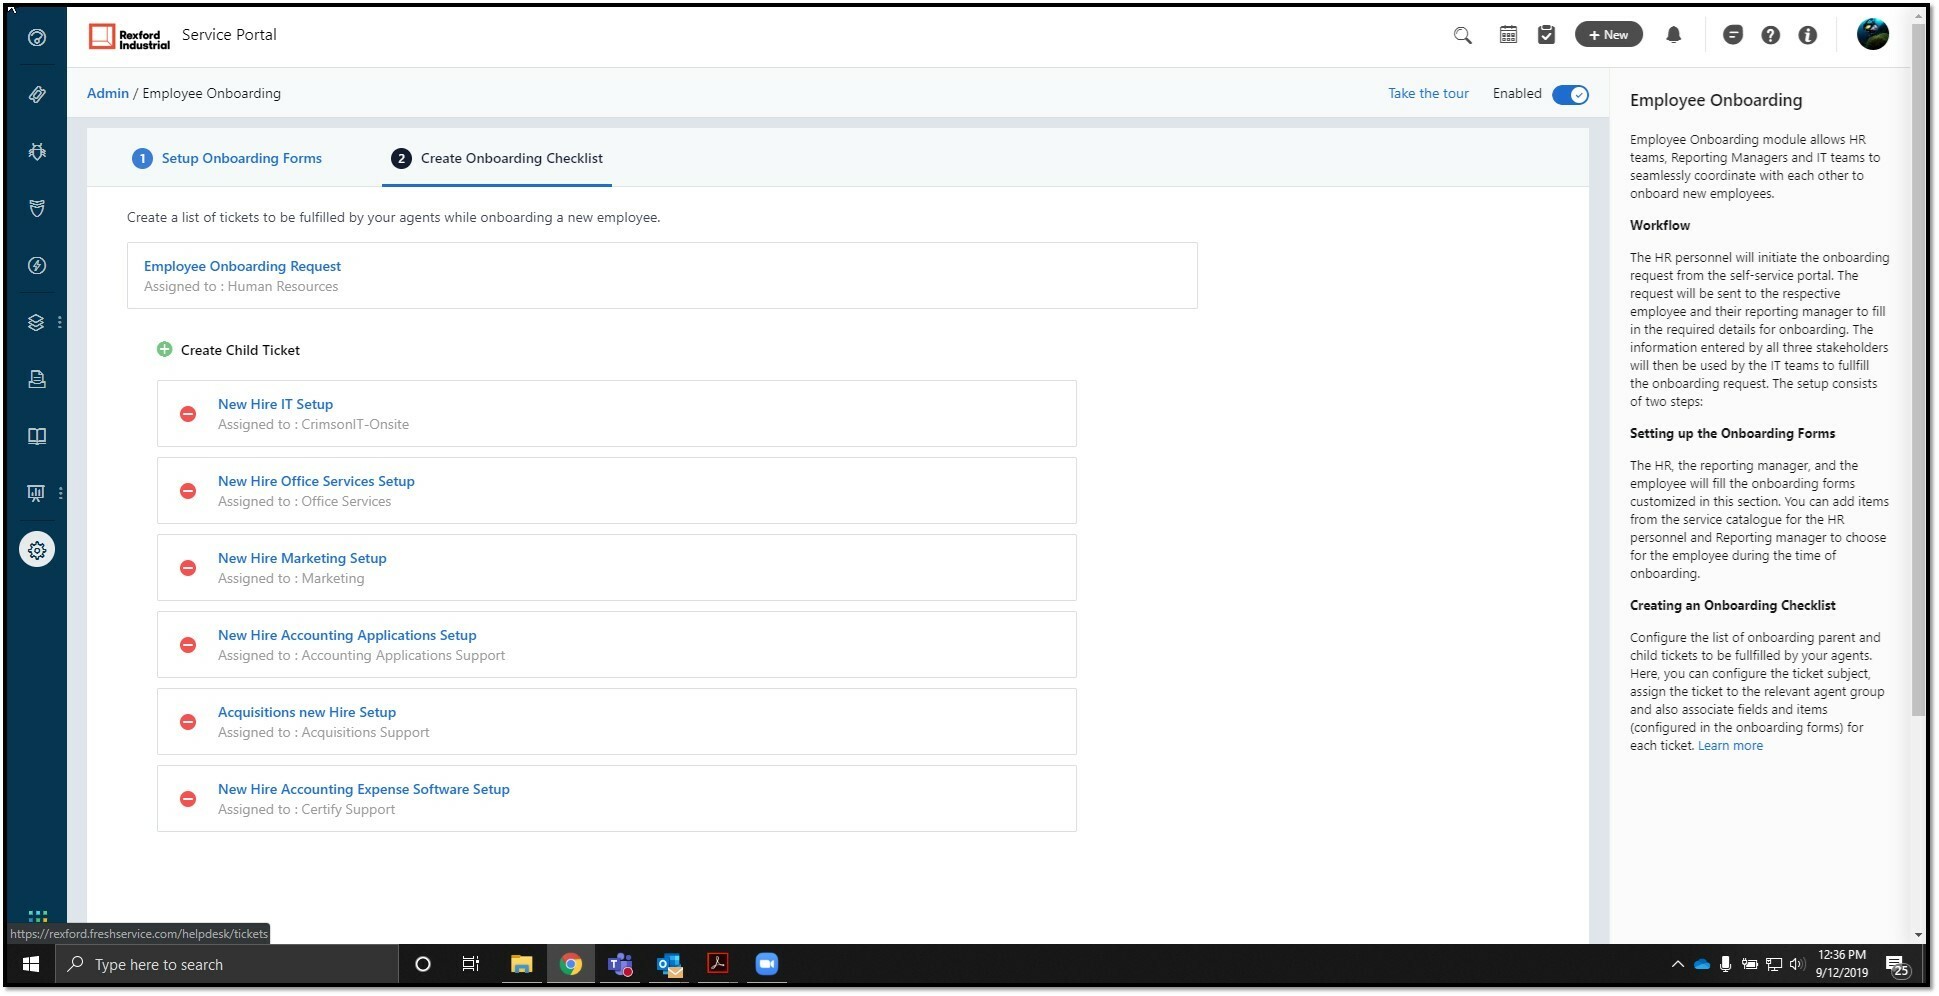The height and width of the screenshot is (996, 1939).
Task: Open the calendar icon in header
Action: pos(1508,35)
